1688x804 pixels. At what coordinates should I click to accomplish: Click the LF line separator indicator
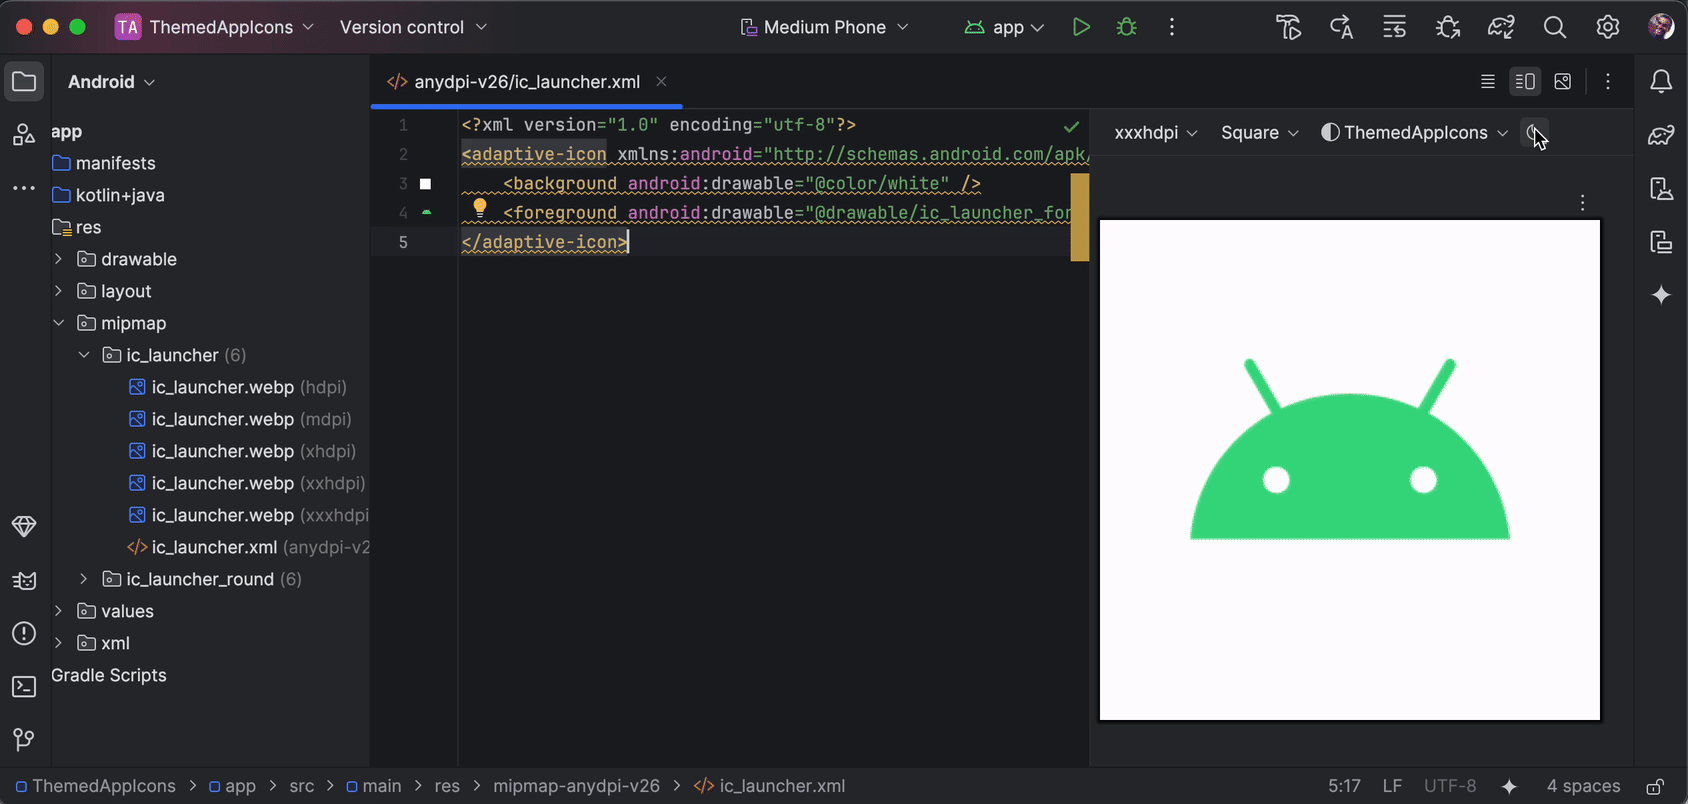1392,787
